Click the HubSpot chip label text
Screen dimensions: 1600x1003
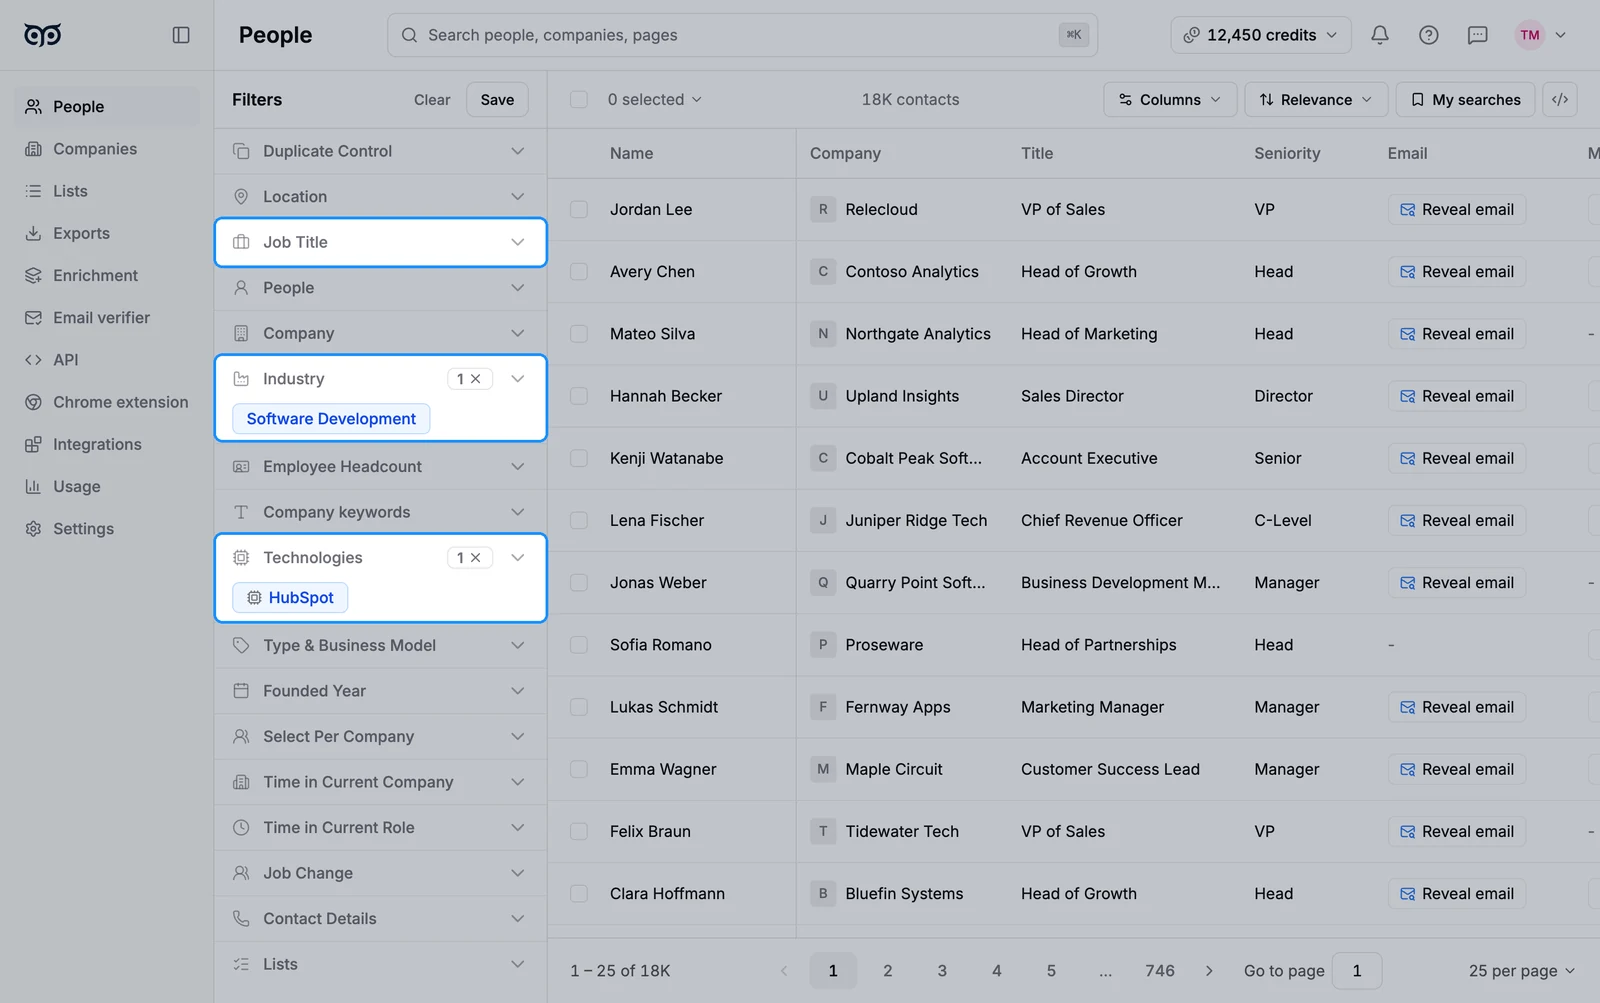point(301,598)
